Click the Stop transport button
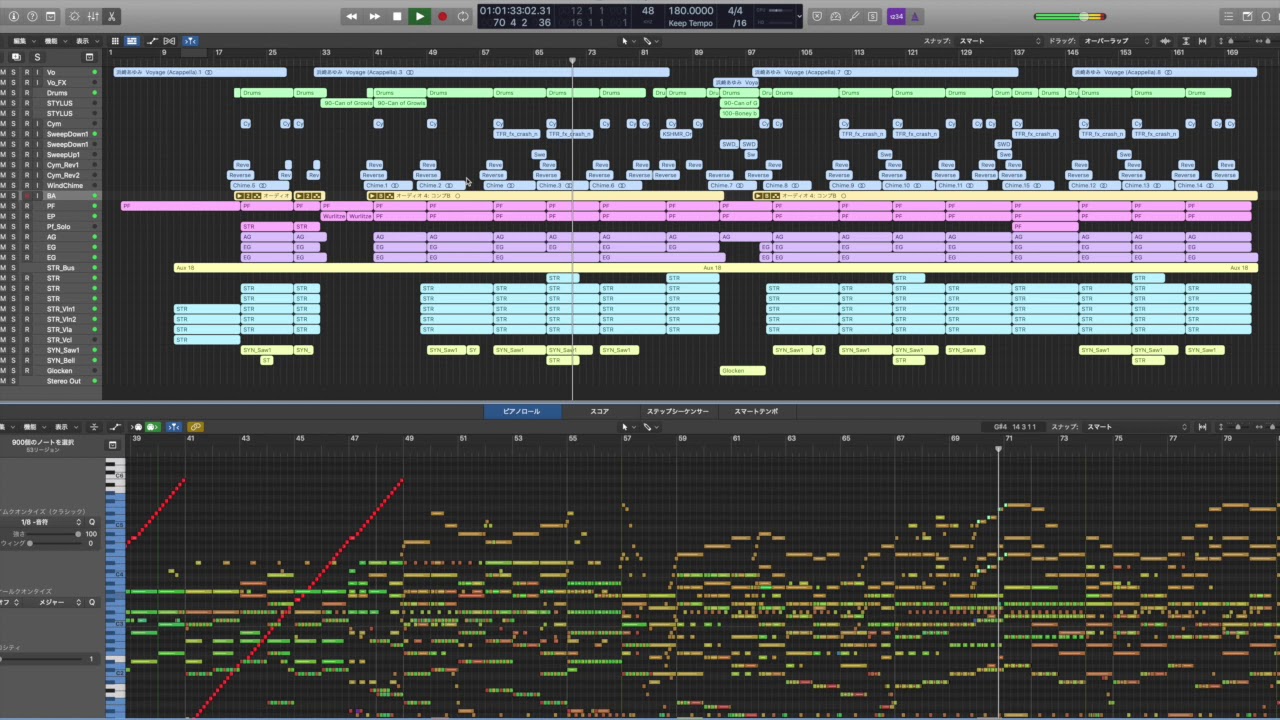This screenshot has height=720, width=1280. (397, 16)
